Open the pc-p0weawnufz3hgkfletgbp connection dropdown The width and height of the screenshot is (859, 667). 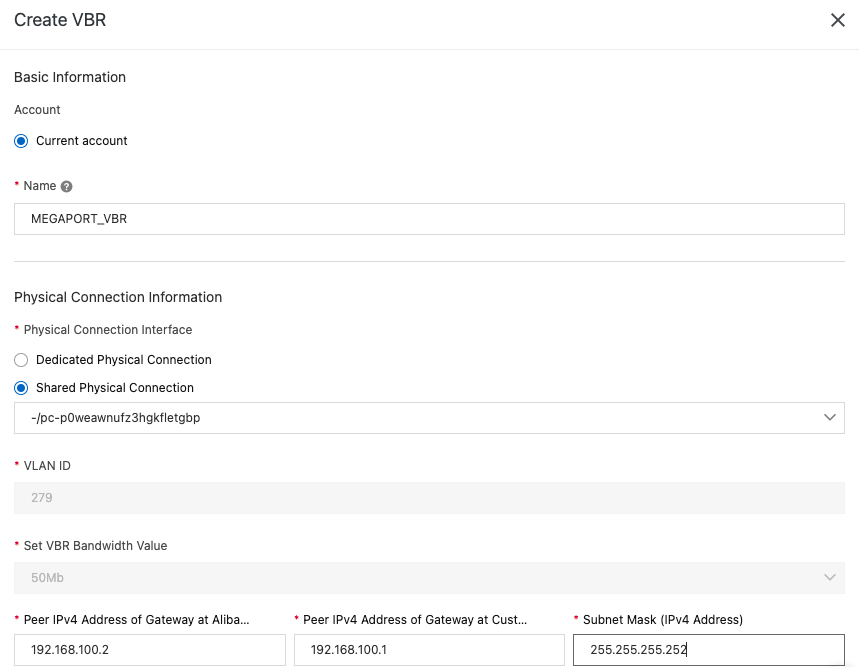[x=420, y=418]
